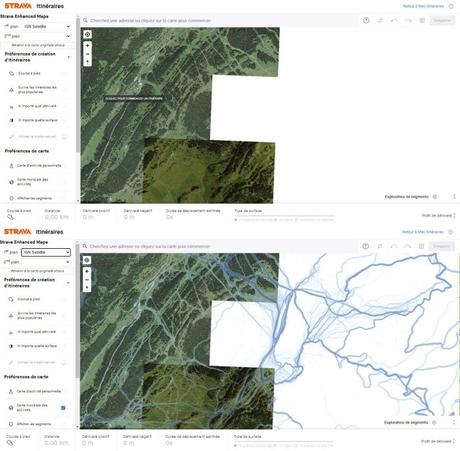The image size is (460, 451).
Task: Click the surface type bar in the lower stats row
Action: [x=284, y=442]
